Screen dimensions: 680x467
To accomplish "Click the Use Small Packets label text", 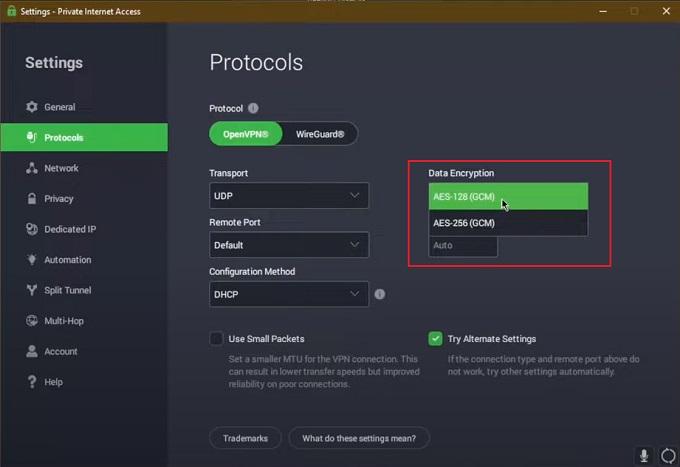I will pos(266,339).
